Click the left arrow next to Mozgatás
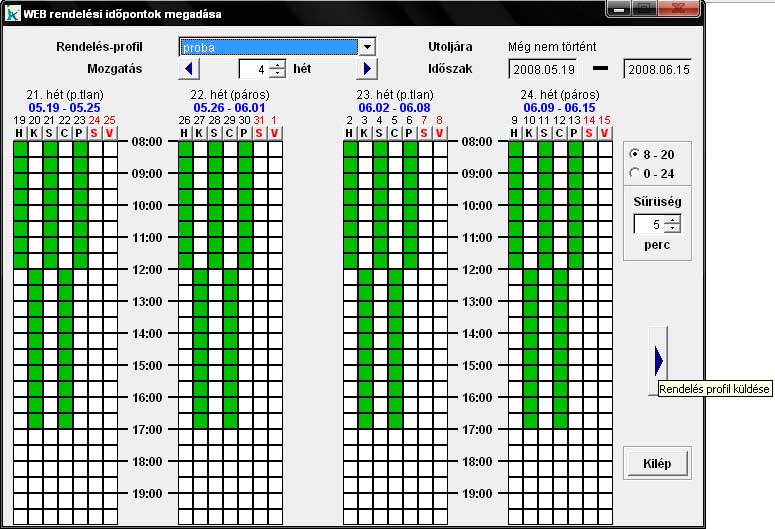775x529 pixels. (x=190, y=69)
